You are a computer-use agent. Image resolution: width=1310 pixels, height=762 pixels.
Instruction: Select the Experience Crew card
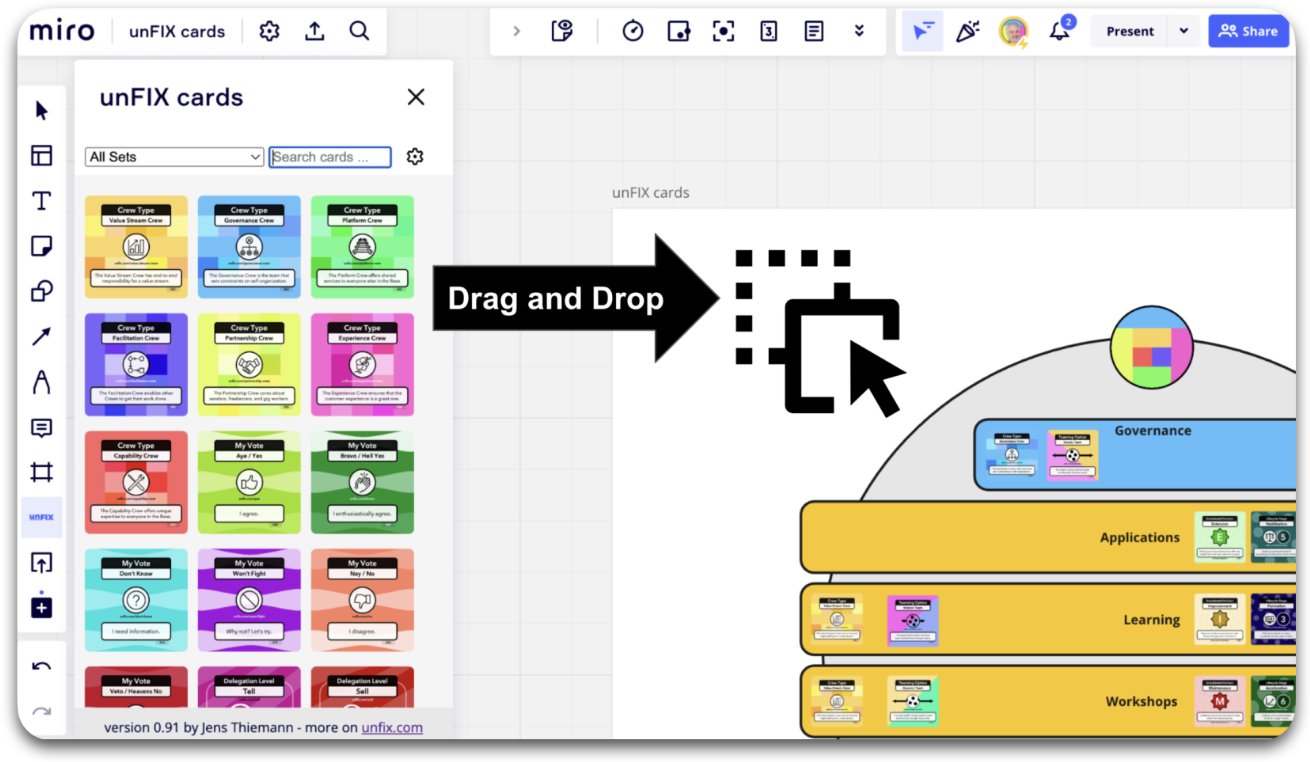pos(362,364)
